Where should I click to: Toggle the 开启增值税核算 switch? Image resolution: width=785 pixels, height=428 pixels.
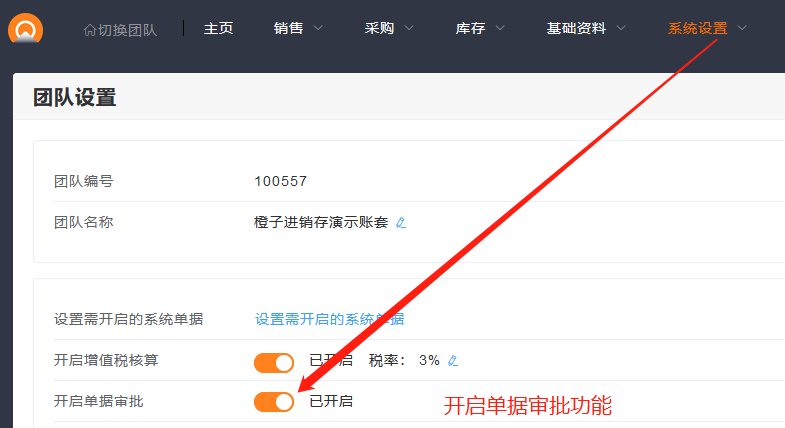273,362
